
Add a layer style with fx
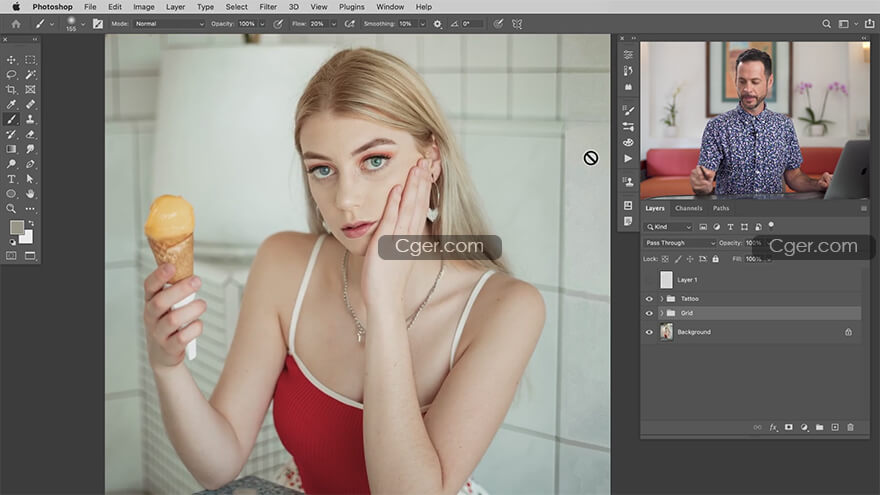[773, 427]
